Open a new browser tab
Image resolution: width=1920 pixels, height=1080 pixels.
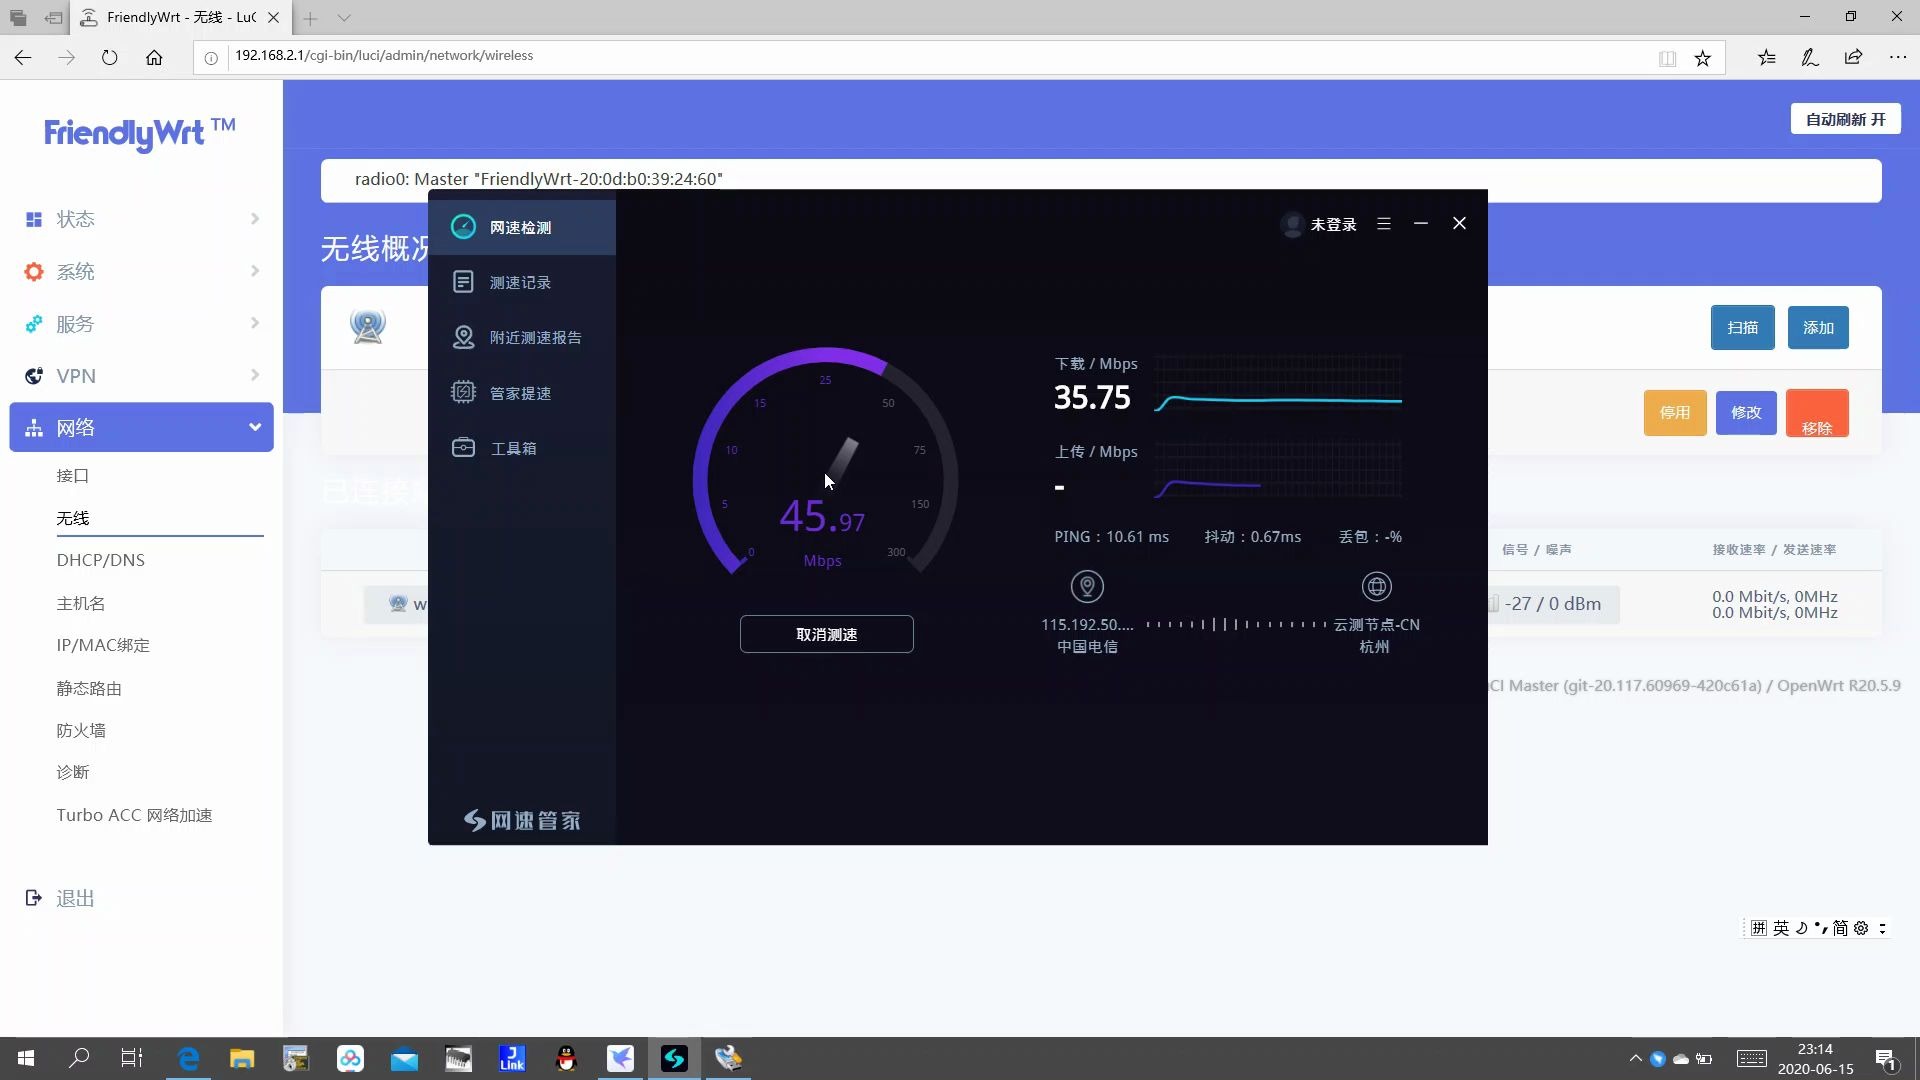311,18
